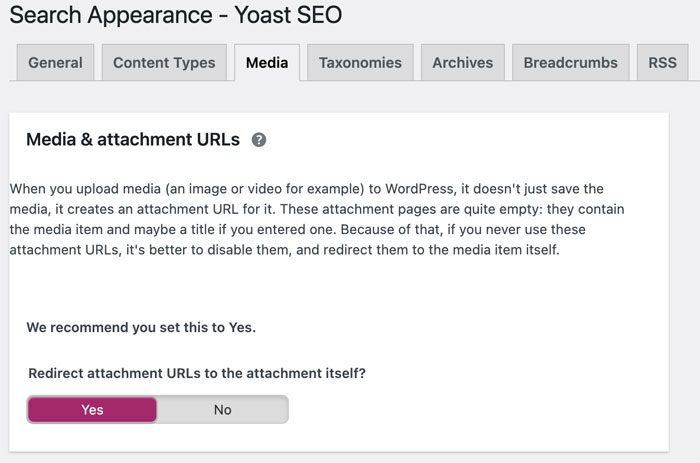700x463 pixels.
Task: Open the Archives tab
Action: 462,62
